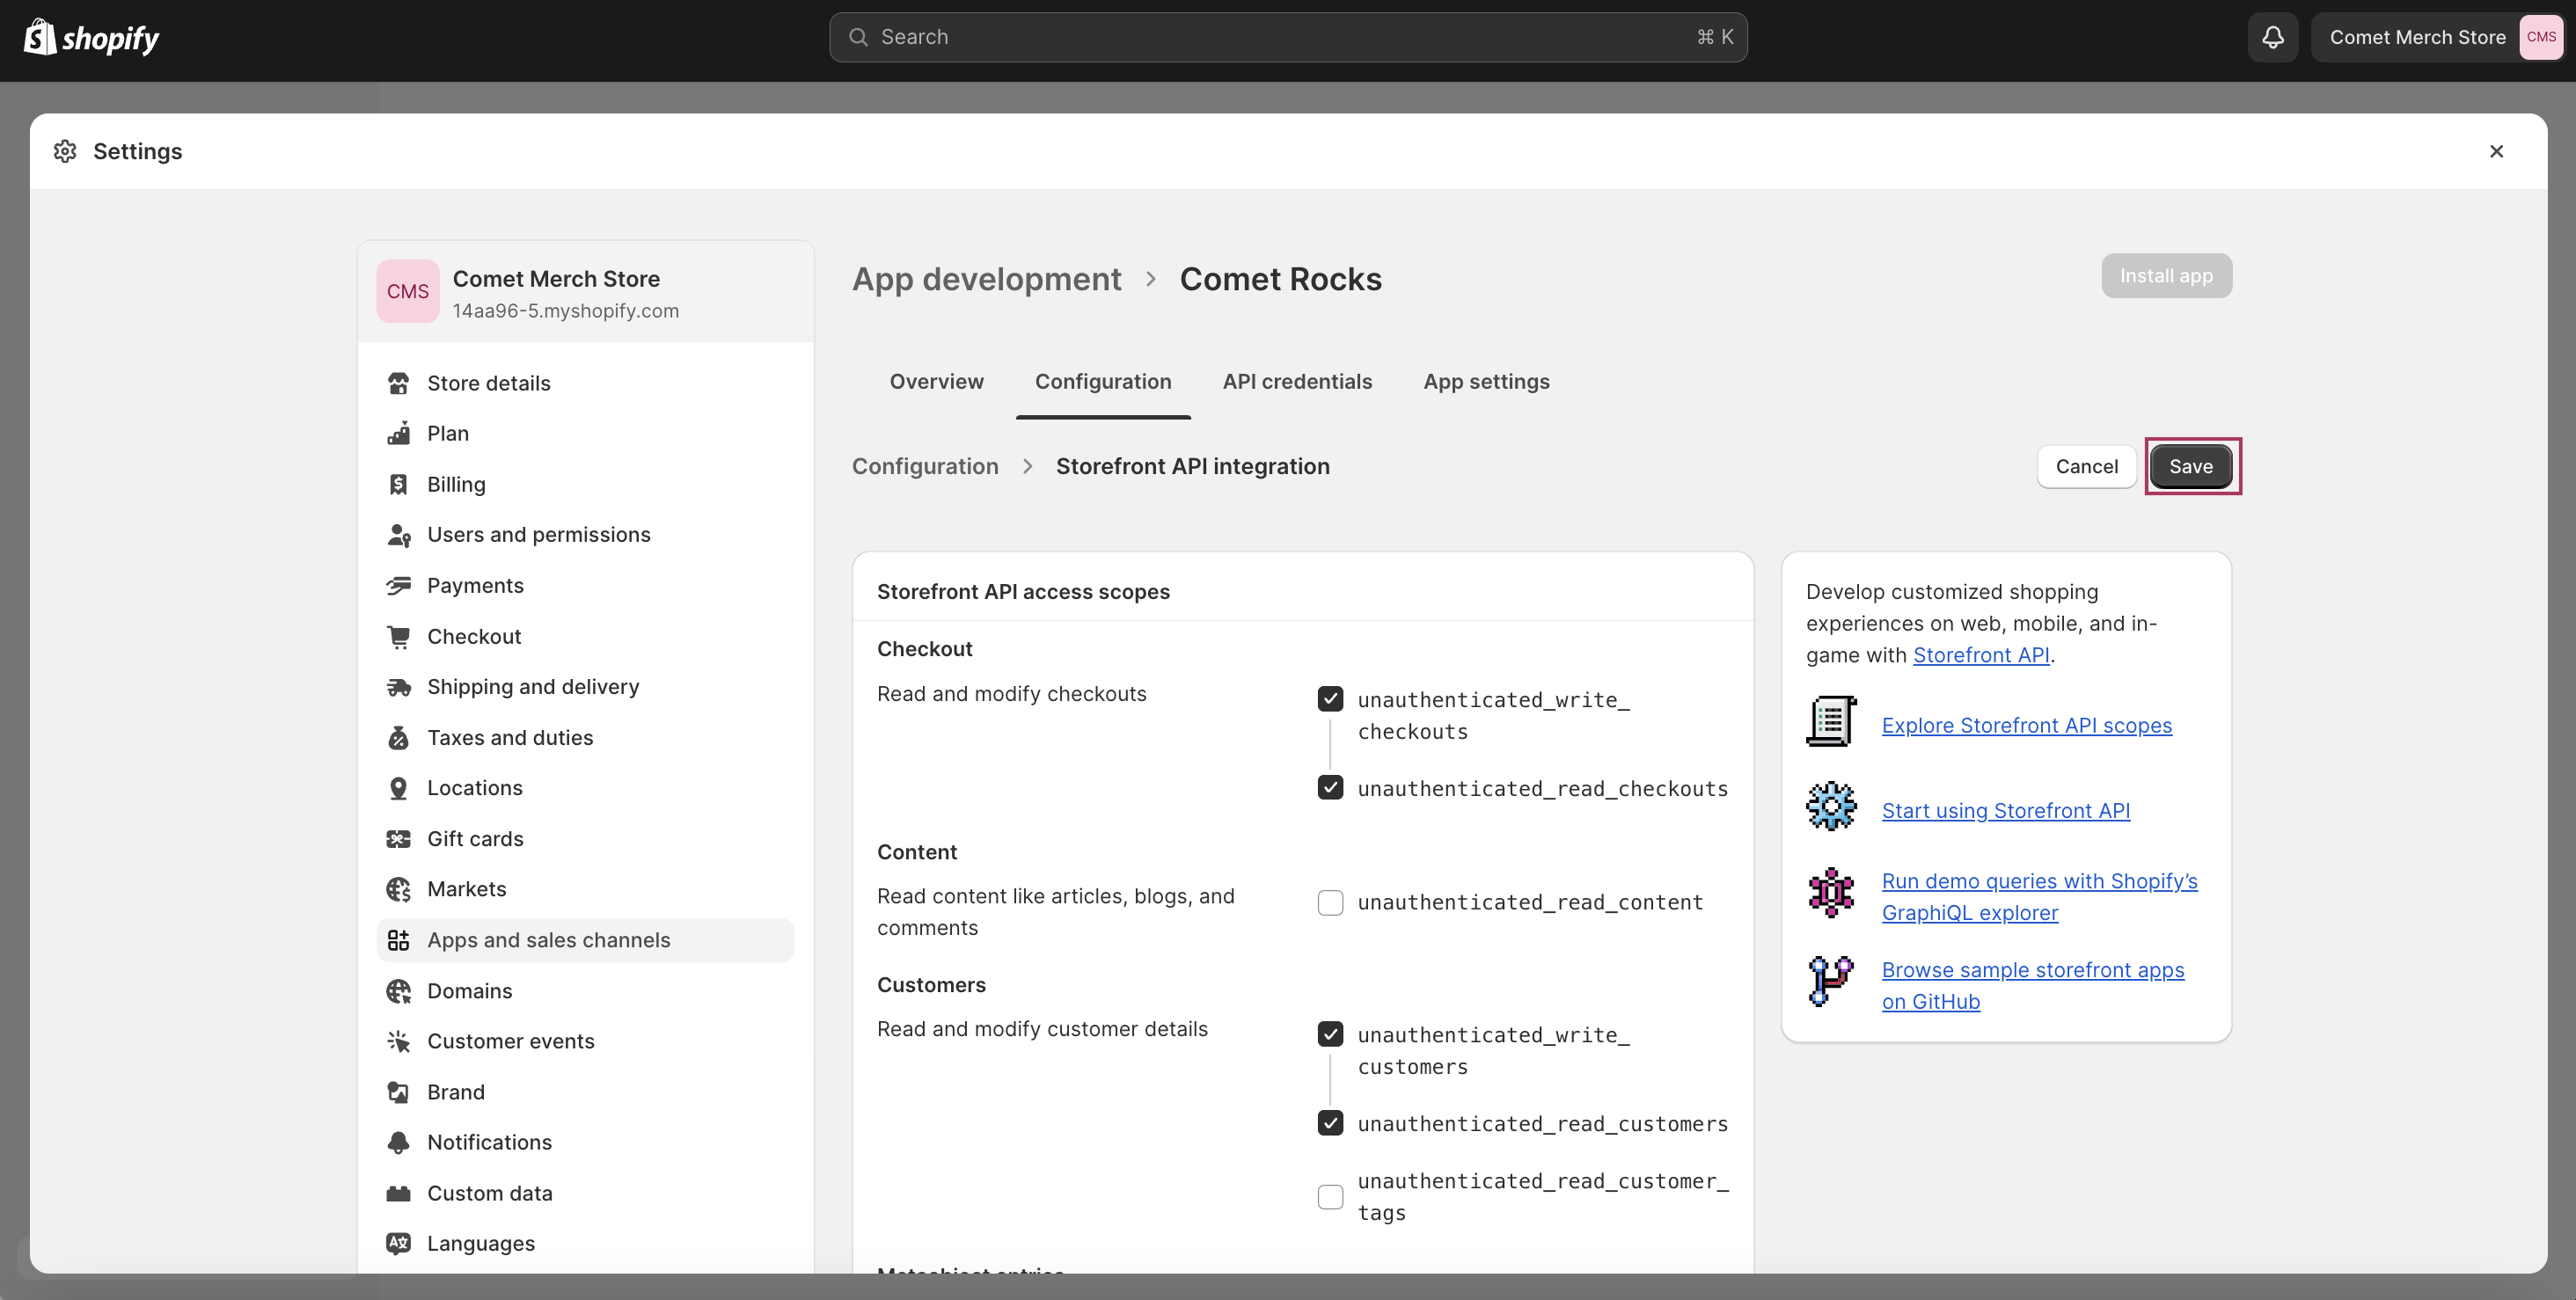Open Store details via its storefront icon
Viewport: 2576px width, 1300px height.
(398, 383)
